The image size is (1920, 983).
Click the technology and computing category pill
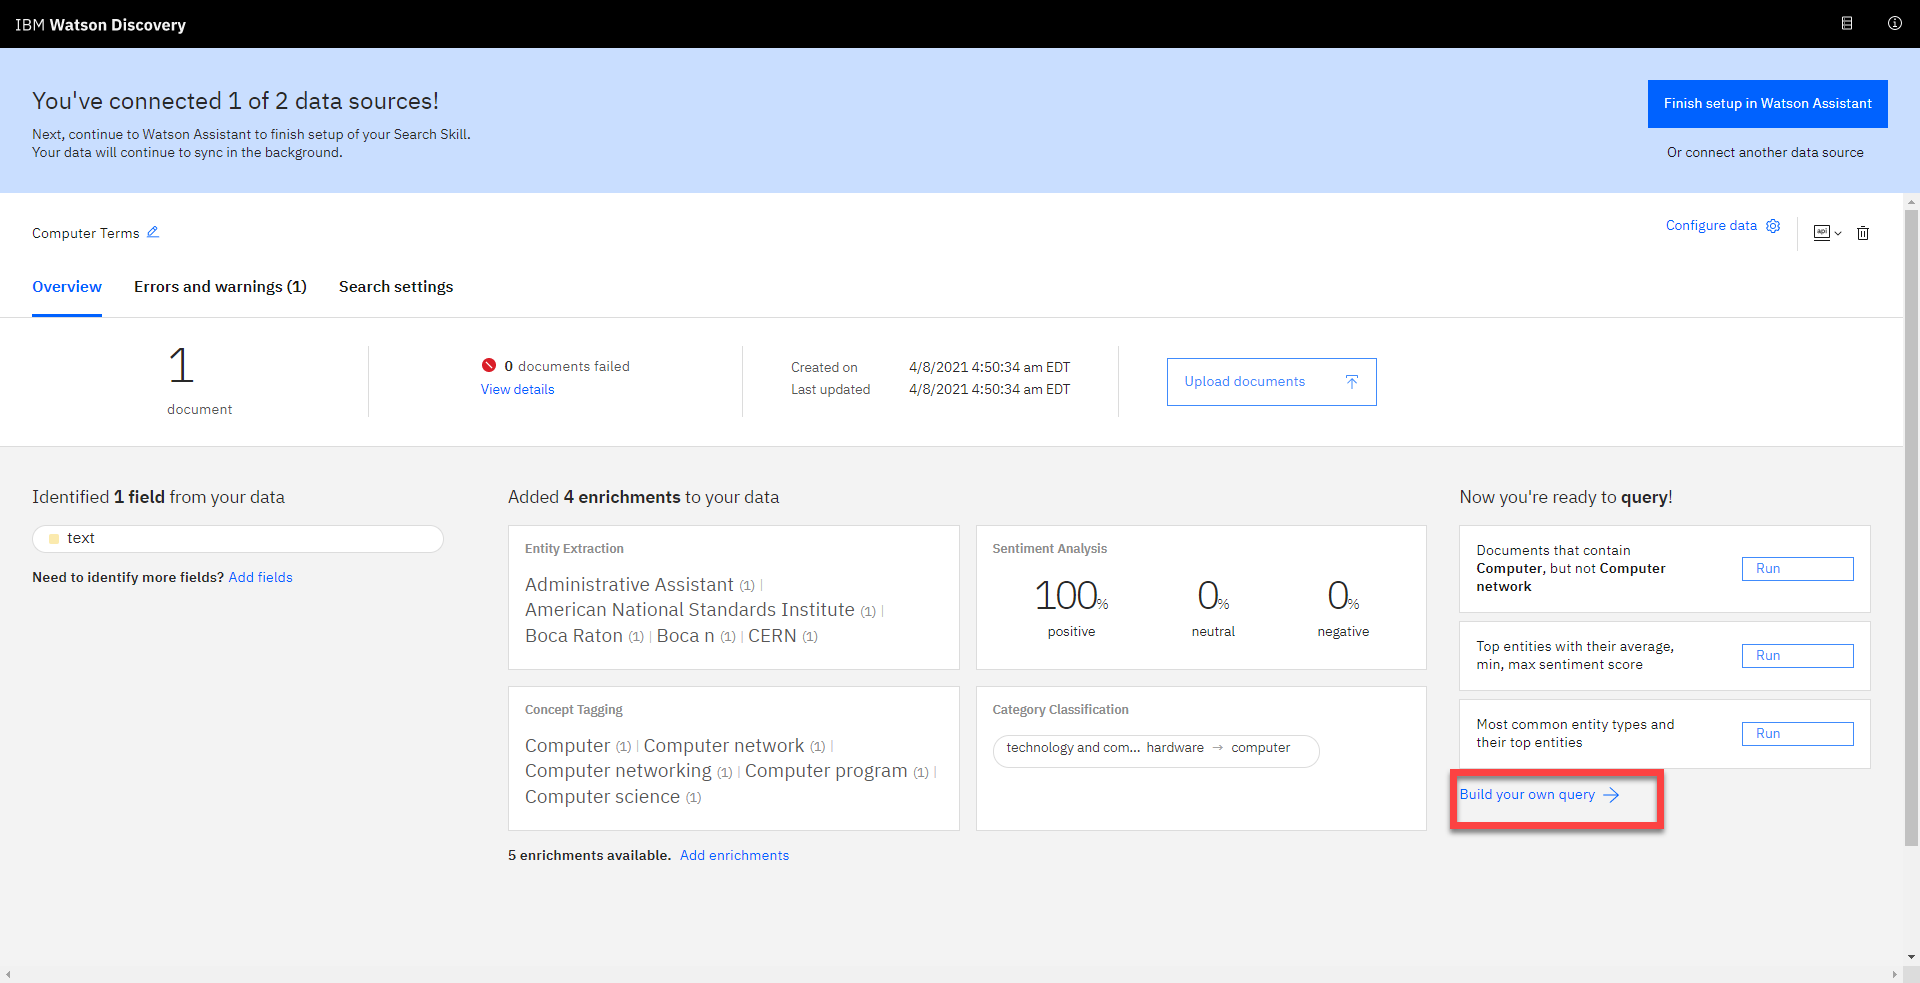[1156, 751]
